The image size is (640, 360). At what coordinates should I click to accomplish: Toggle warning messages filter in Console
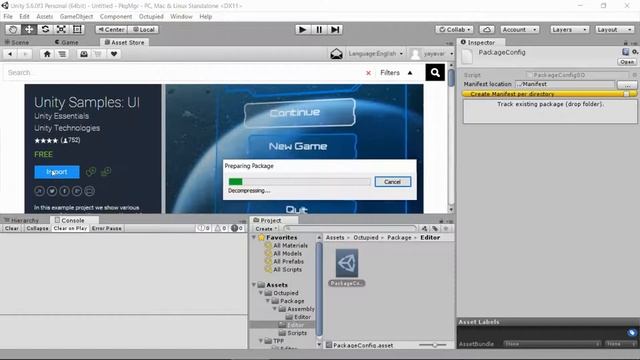pos(220,228)
